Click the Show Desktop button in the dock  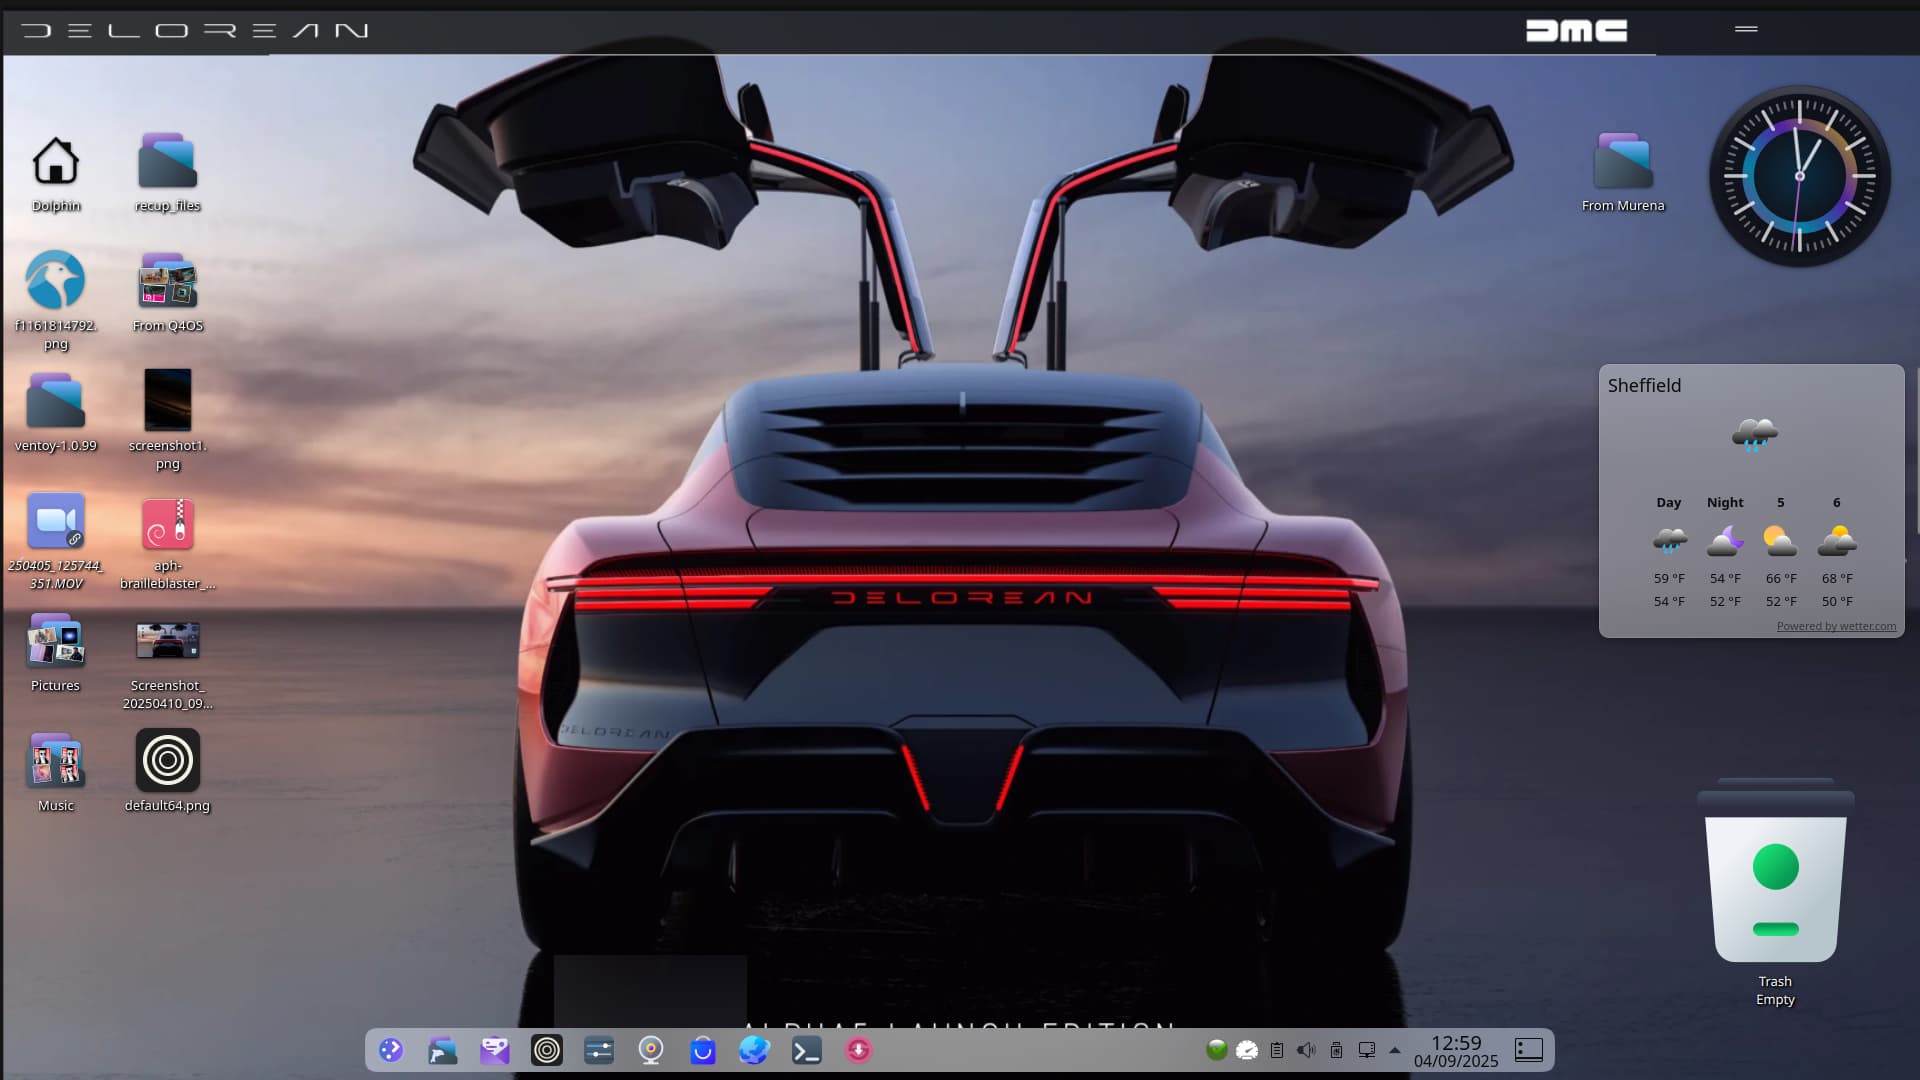click(1529, 1050)
